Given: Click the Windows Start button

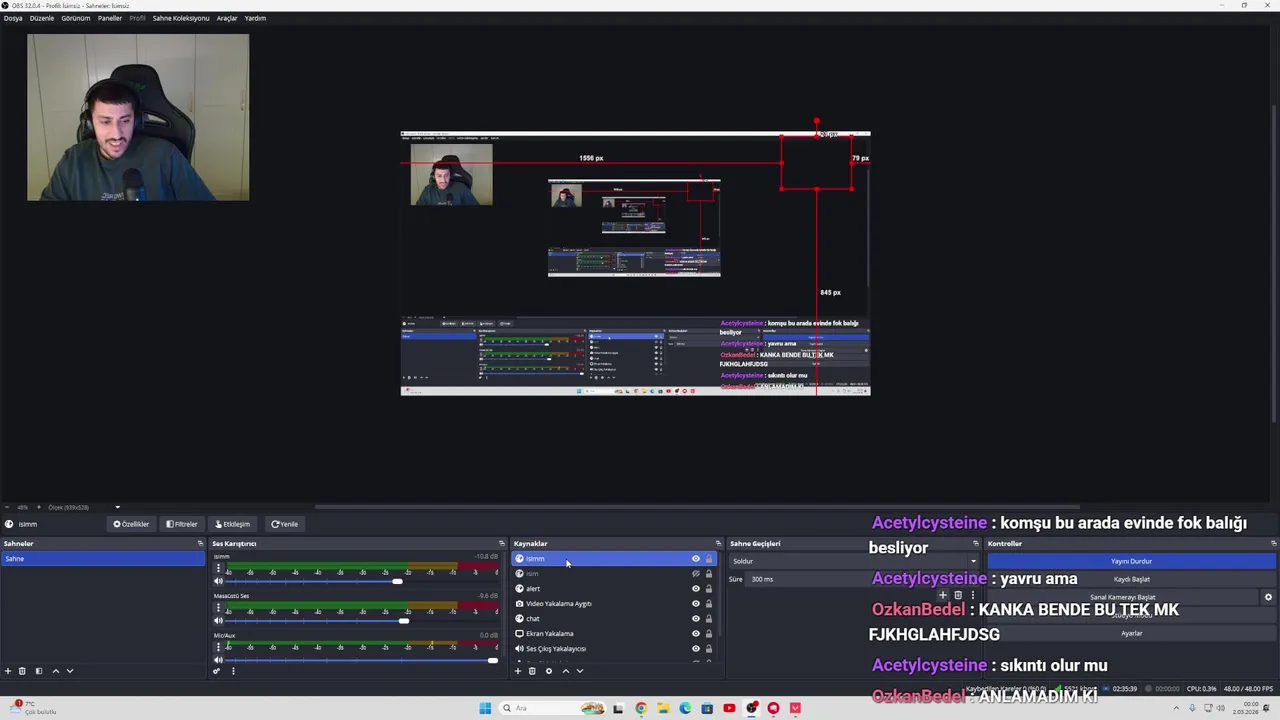Looking at the screenshot, I should click(485, 708).
